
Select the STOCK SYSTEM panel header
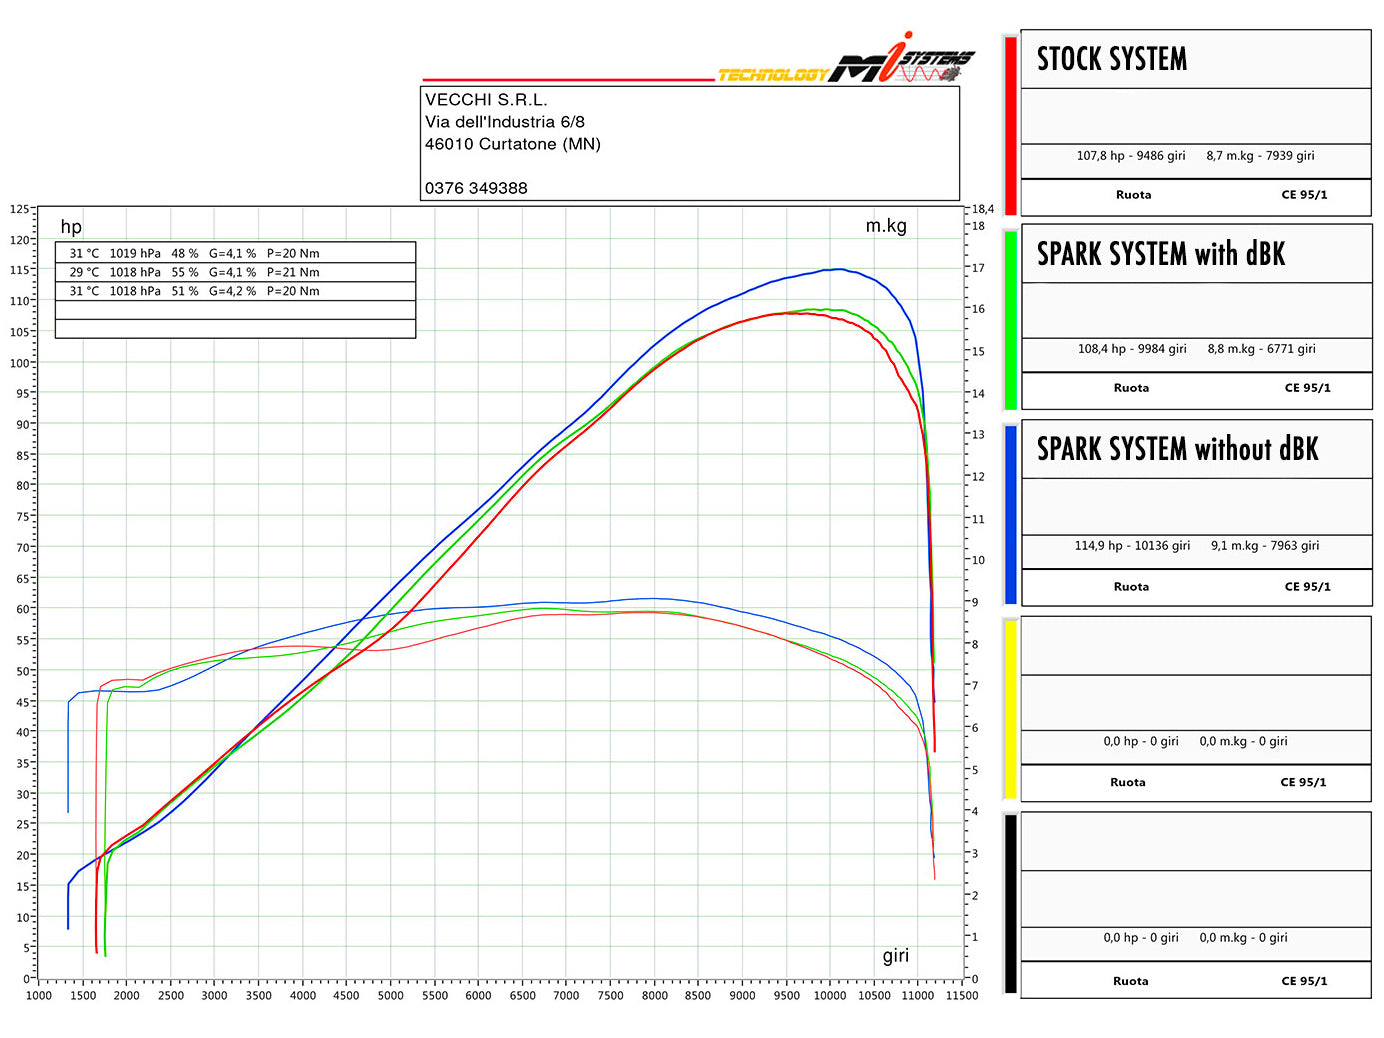[1196, 59]
